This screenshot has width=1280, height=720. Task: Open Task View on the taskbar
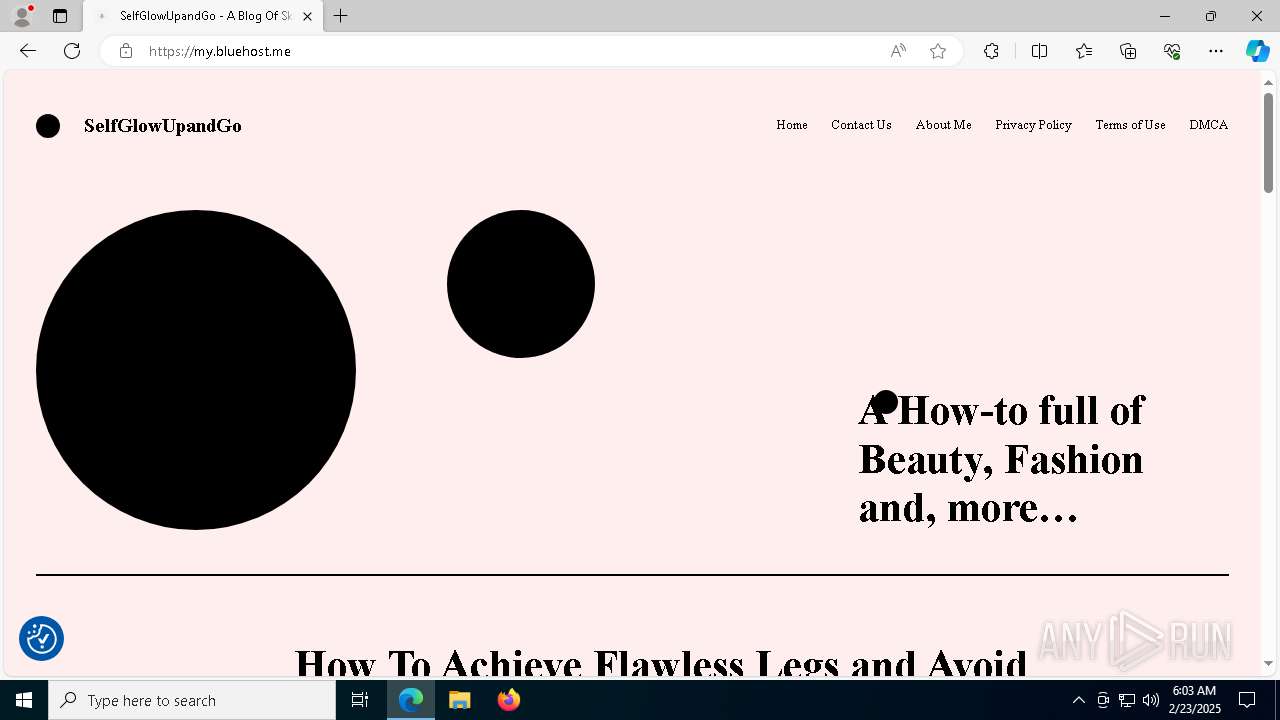(360, 700)
